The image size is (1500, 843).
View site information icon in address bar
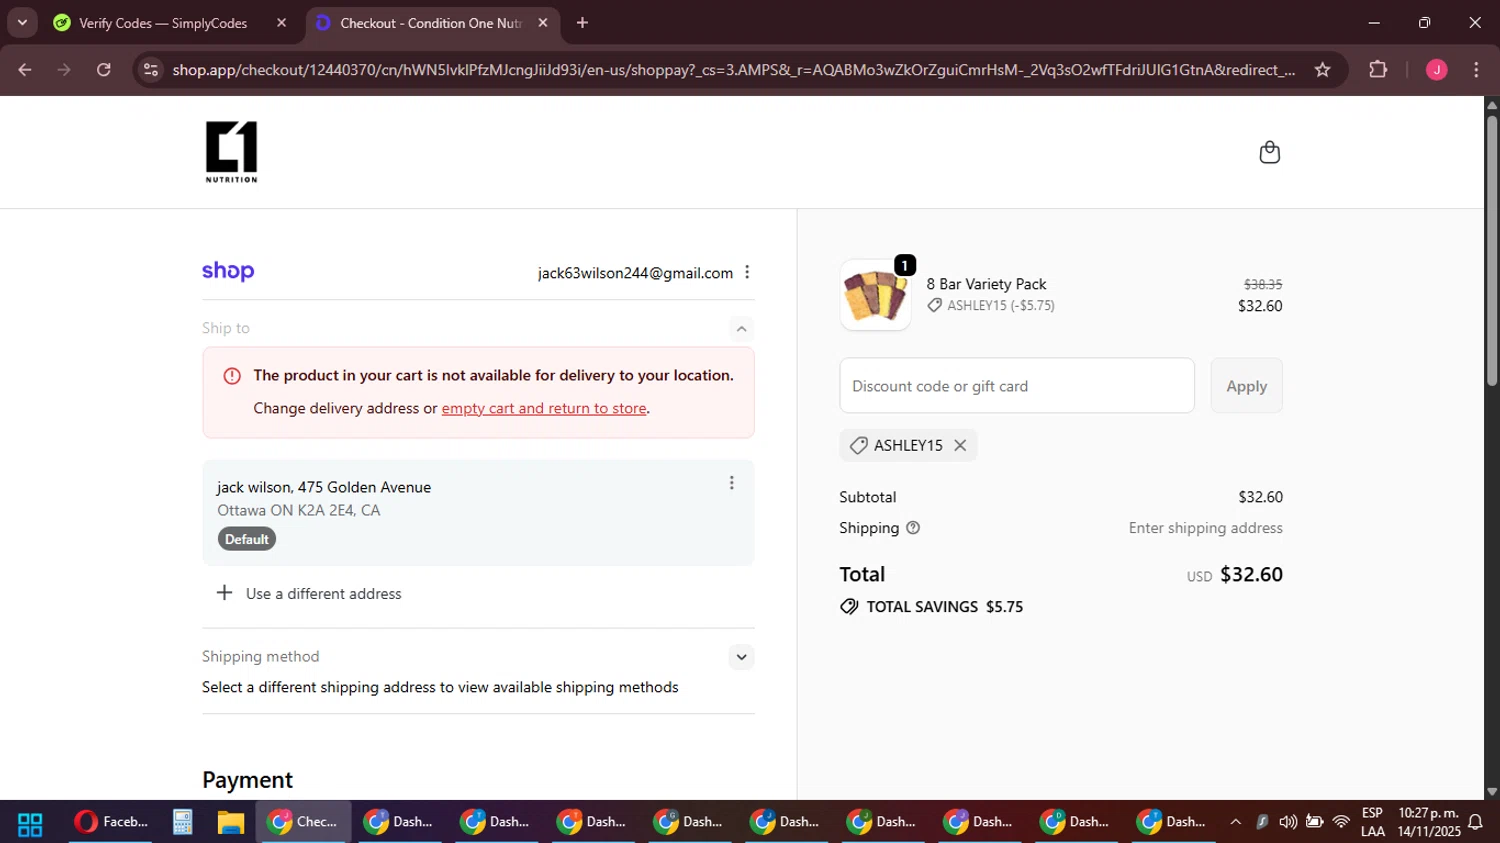pos(151,70)
